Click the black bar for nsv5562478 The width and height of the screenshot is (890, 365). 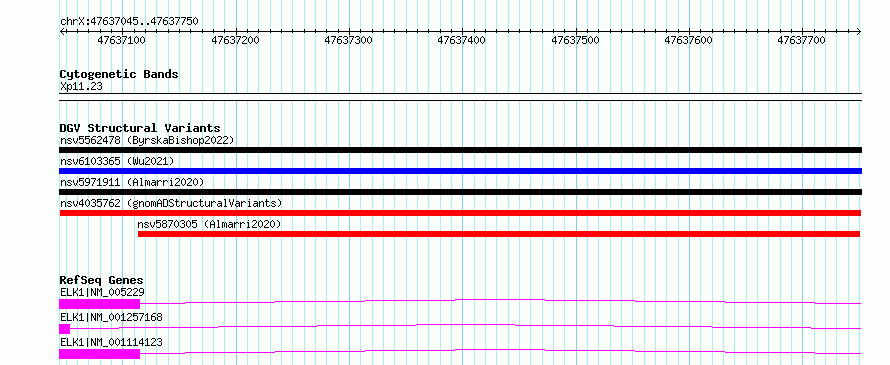tap(460, 150)
